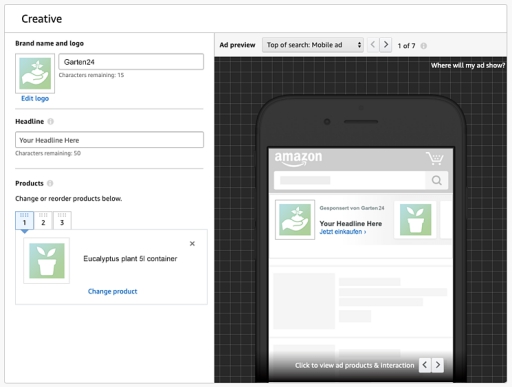Click the Products info icon
The image size is (512, 388).
pyautogui.click(x=50, y=183)
